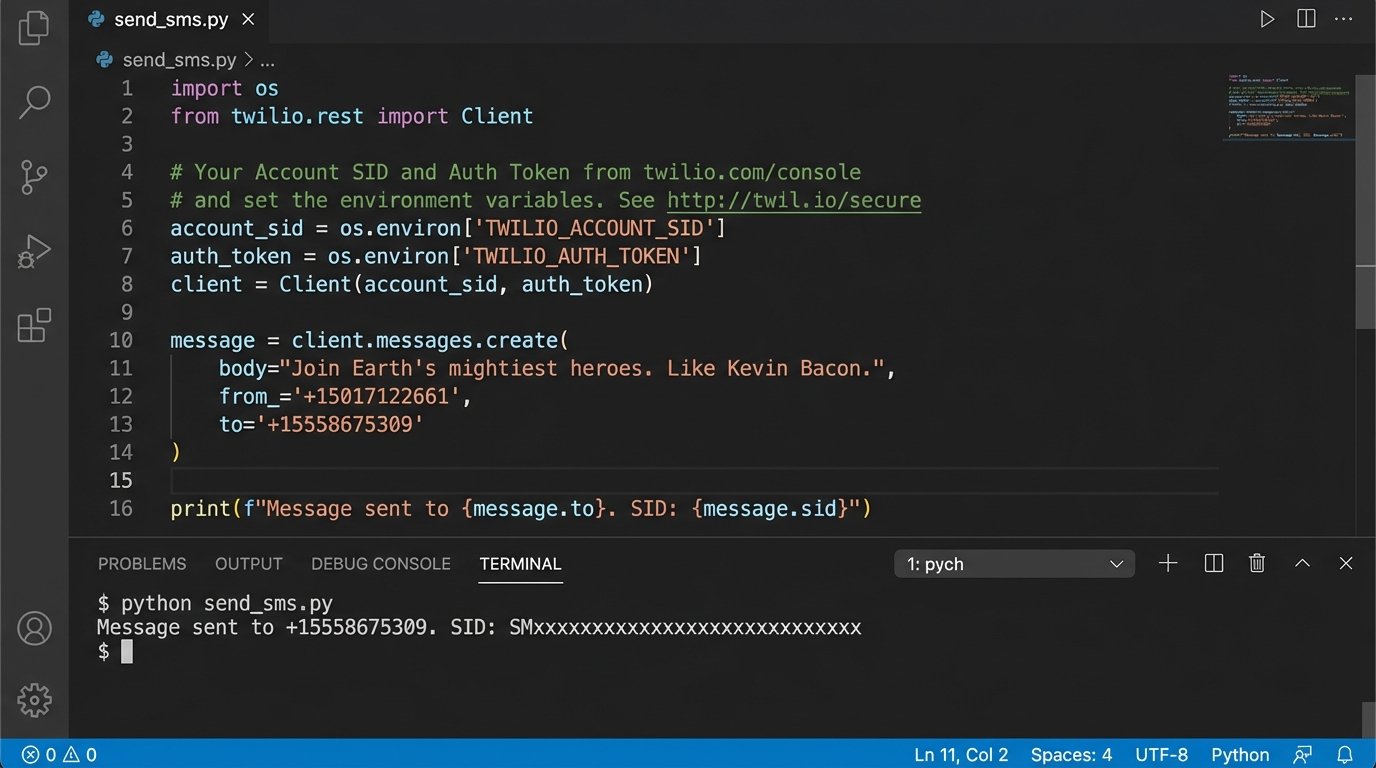1376x768 pixels.
Task: Open the Extensions view
Action: [x=34, y=326]
